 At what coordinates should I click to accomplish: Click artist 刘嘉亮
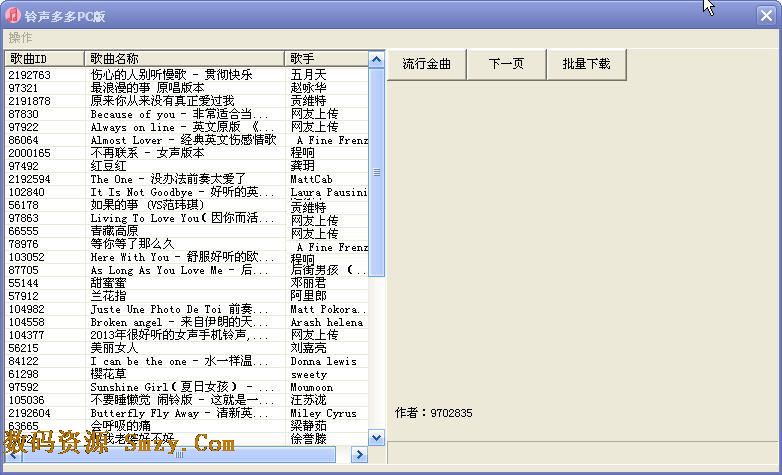point(308,348)
